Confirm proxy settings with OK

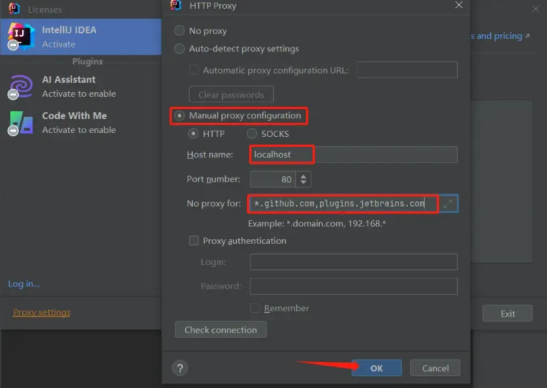click(x=377, y=368)
